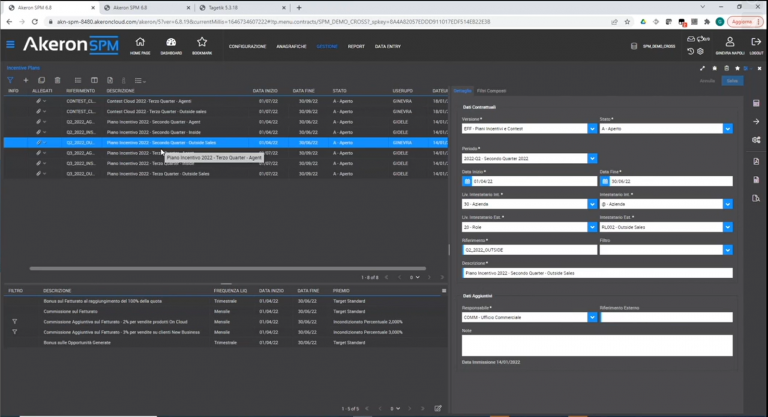Viewport: 768px width, 417px height.
Task: Expand the Versione dropdown
Action: tap(591, 129)
